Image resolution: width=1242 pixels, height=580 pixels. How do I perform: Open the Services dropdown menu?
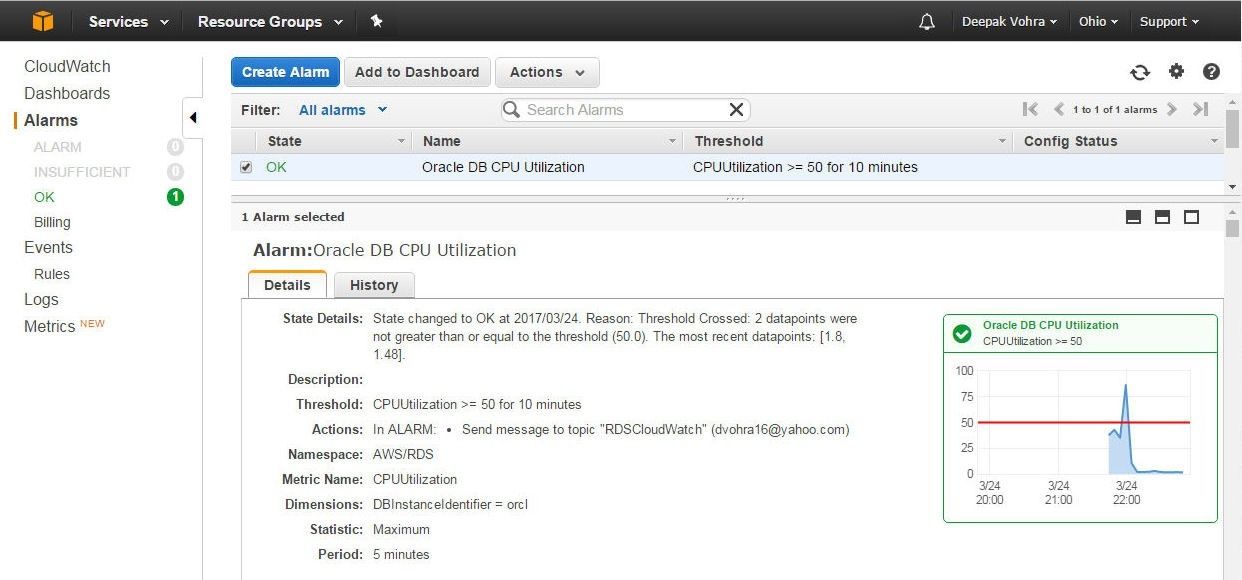129,21
